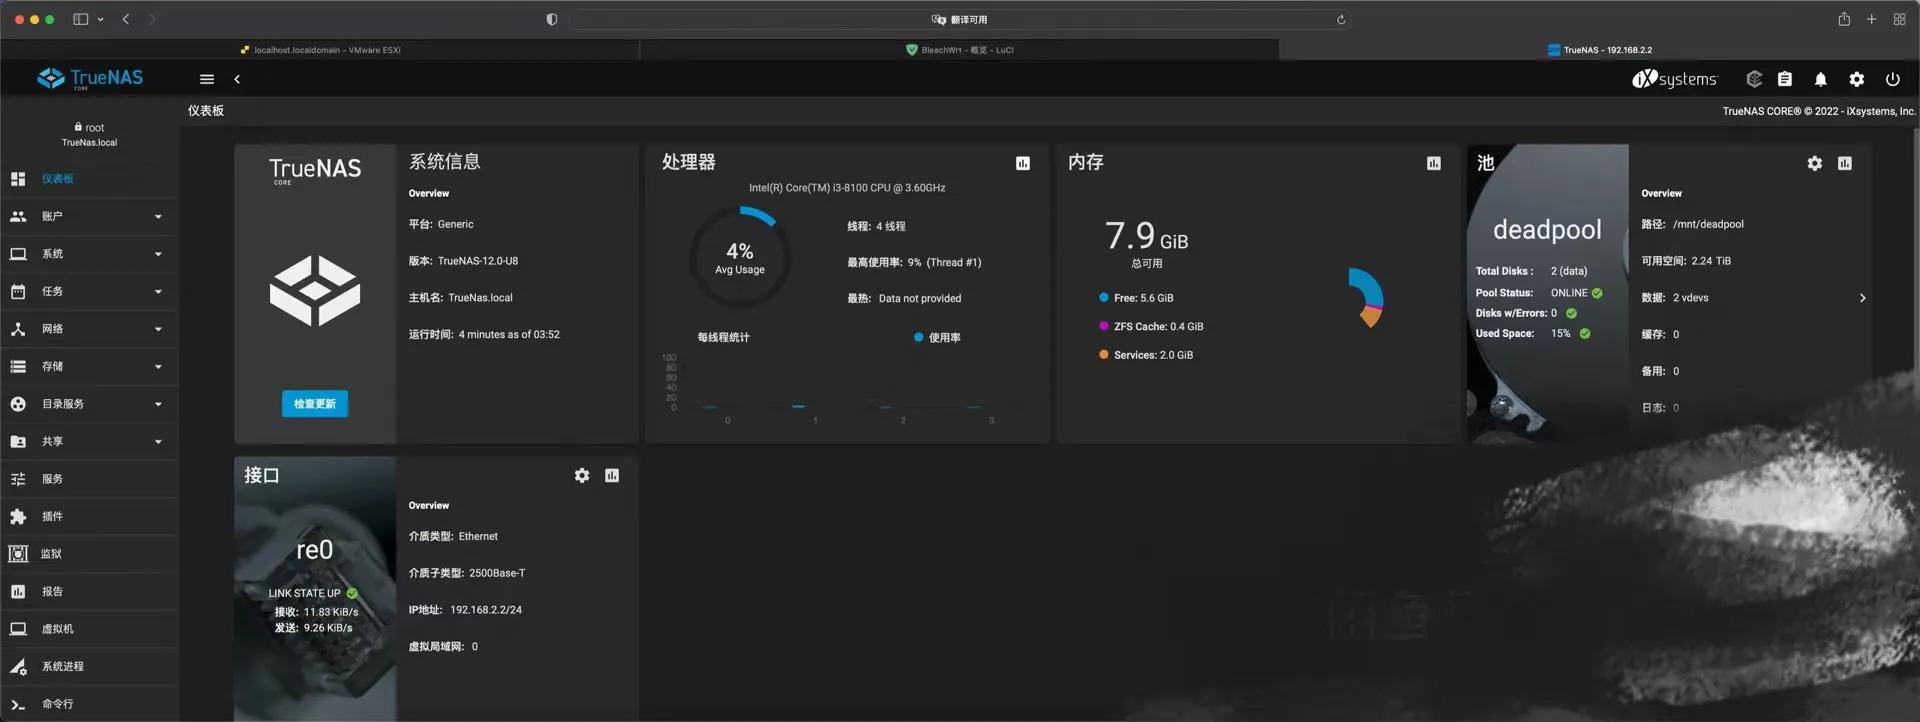
Task: Expand the 目录服务 directory services arrow
Action: point(158,404)
